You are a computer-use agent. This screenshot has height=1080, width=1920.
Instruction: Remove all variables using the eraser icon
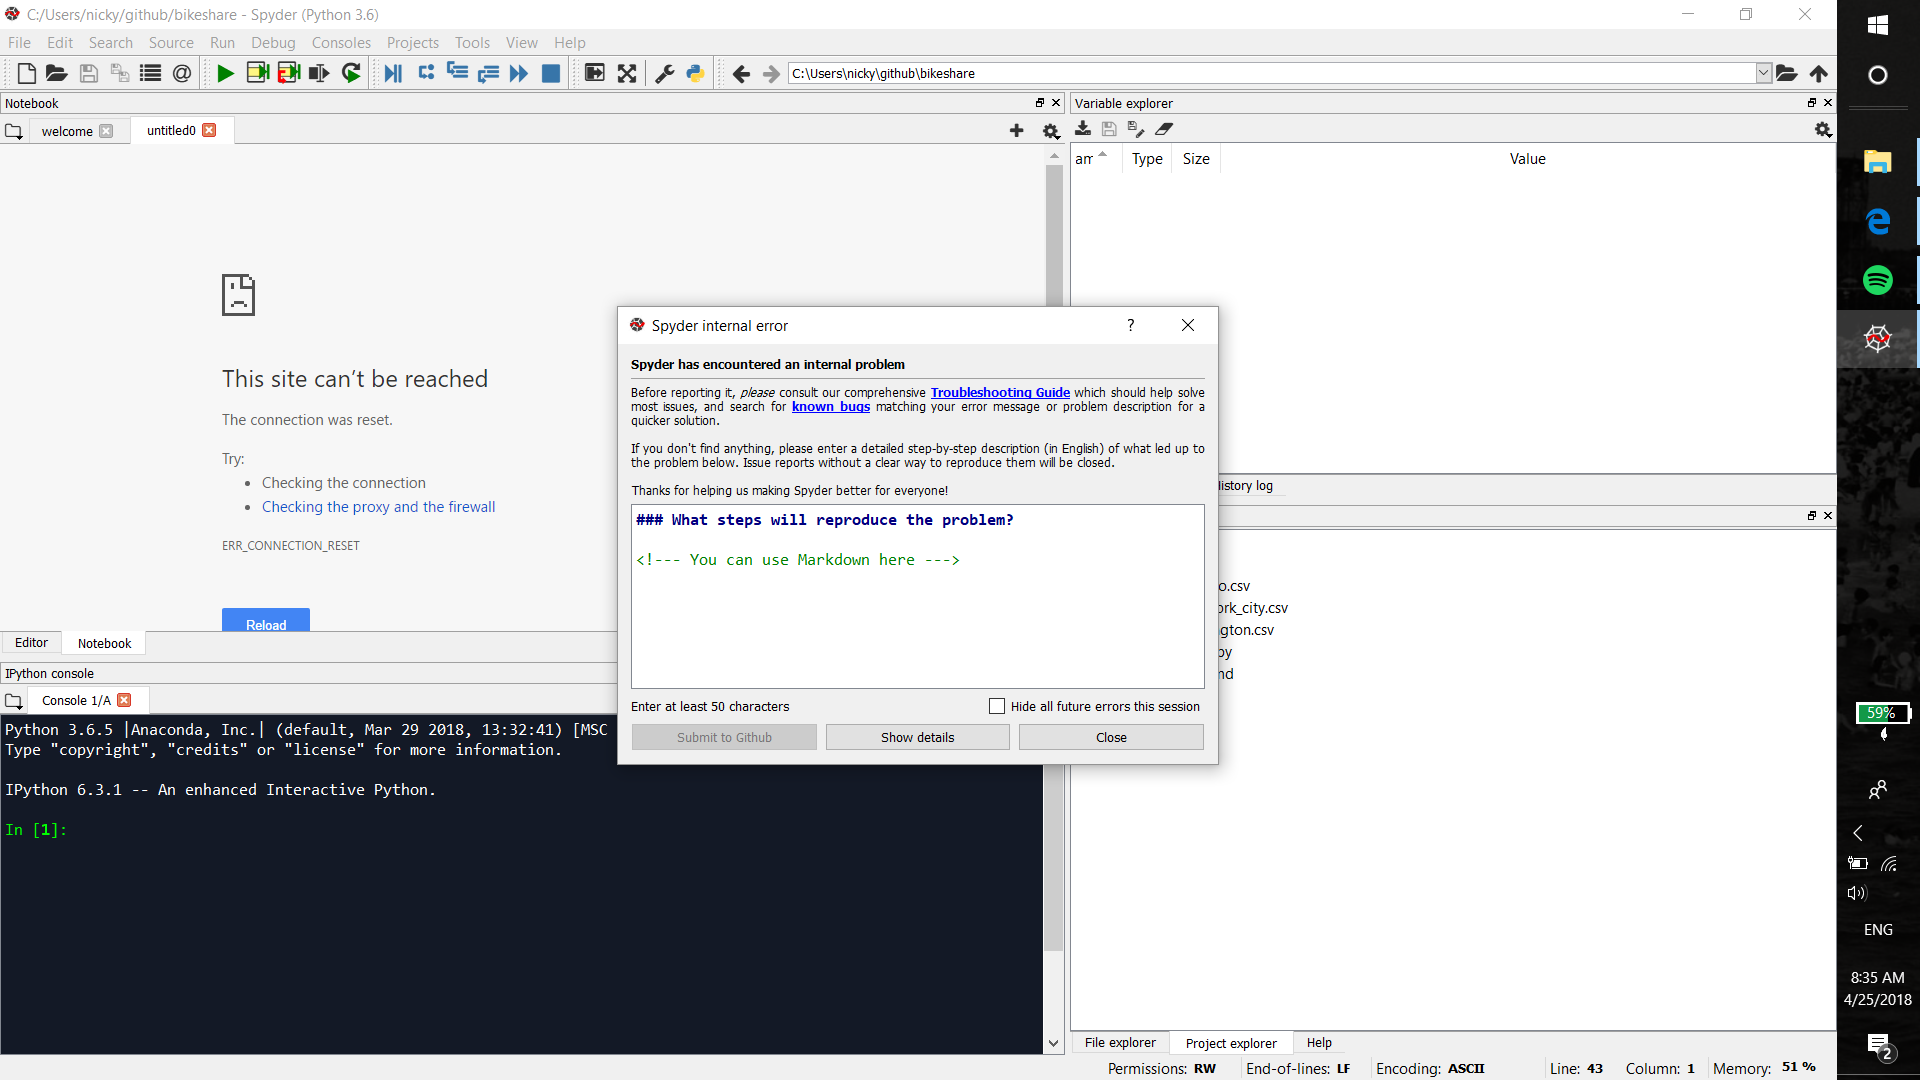(x=1165, y=129)
